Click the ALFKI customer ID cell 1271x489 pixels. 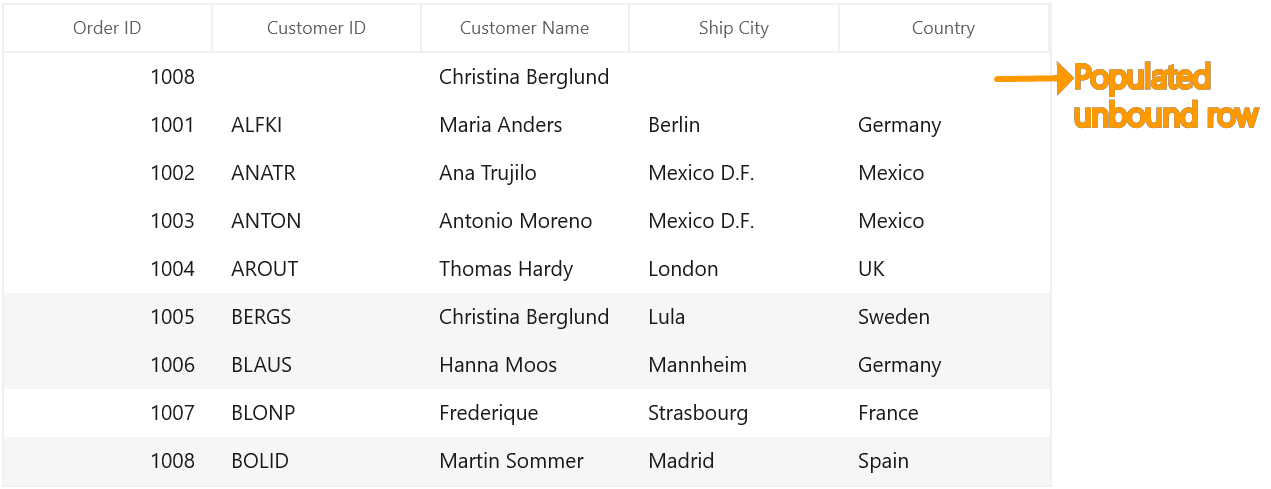click(316, 125)
